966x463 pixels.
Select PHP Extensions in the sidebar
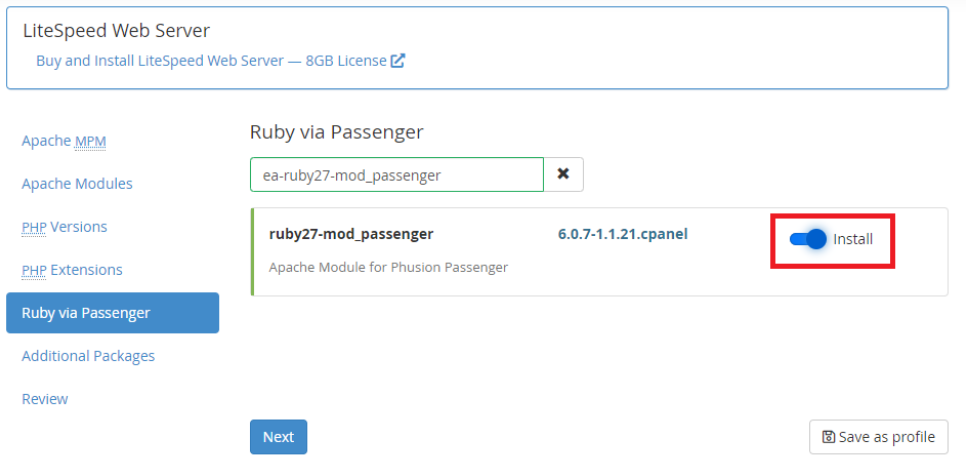72,270
